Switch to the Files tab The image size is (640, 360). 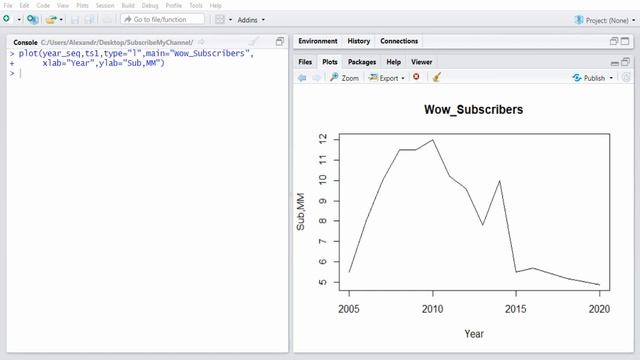(x=305, y=62)
